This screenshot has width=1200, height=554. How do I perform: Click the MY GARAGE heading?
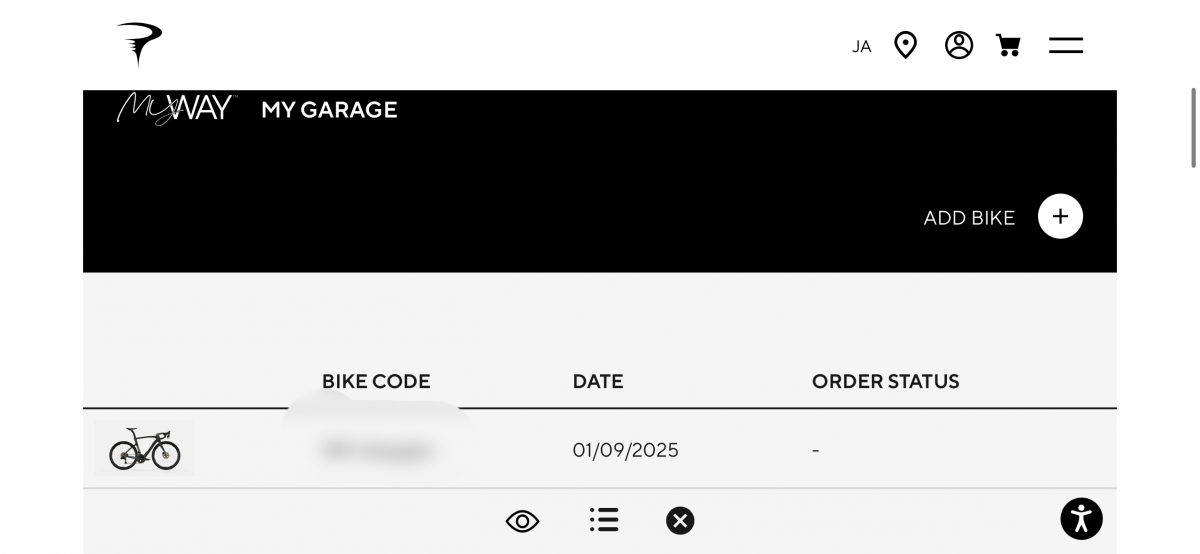(329, 110)
